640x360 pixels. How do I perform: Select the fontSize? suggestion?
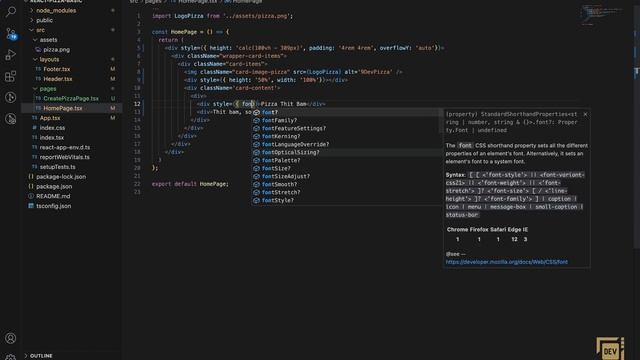pyautogui.click(x=347, y=168)
